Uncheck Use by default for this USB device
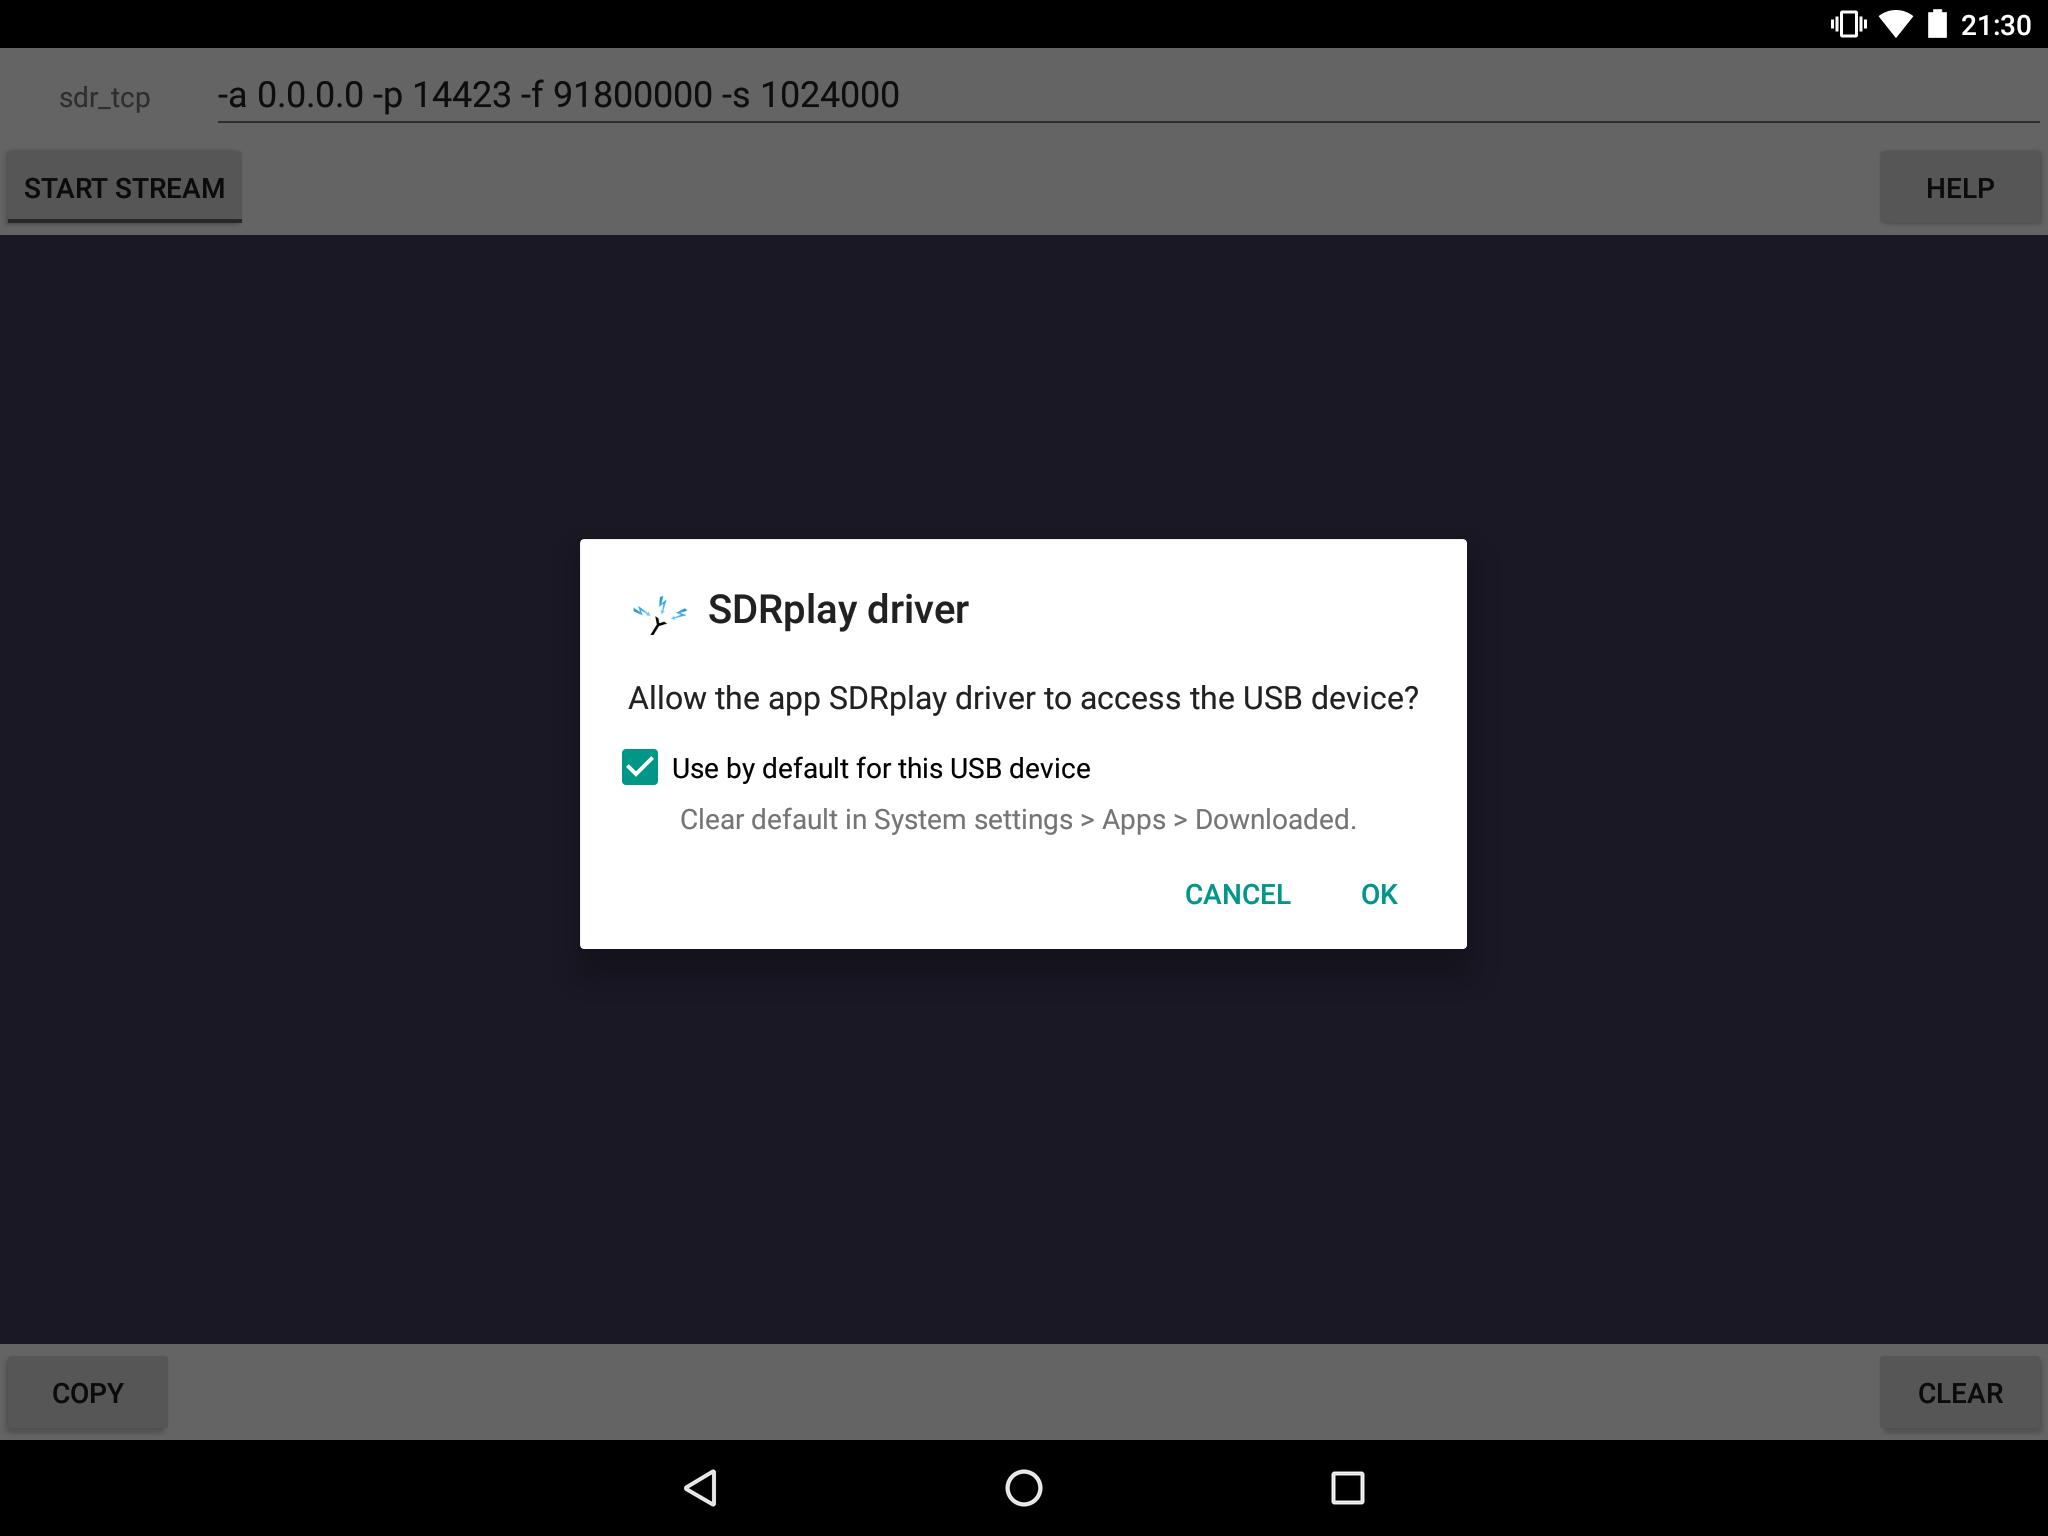The width and height of the screenshot is (2048, 1536). (x=640, y=767)
